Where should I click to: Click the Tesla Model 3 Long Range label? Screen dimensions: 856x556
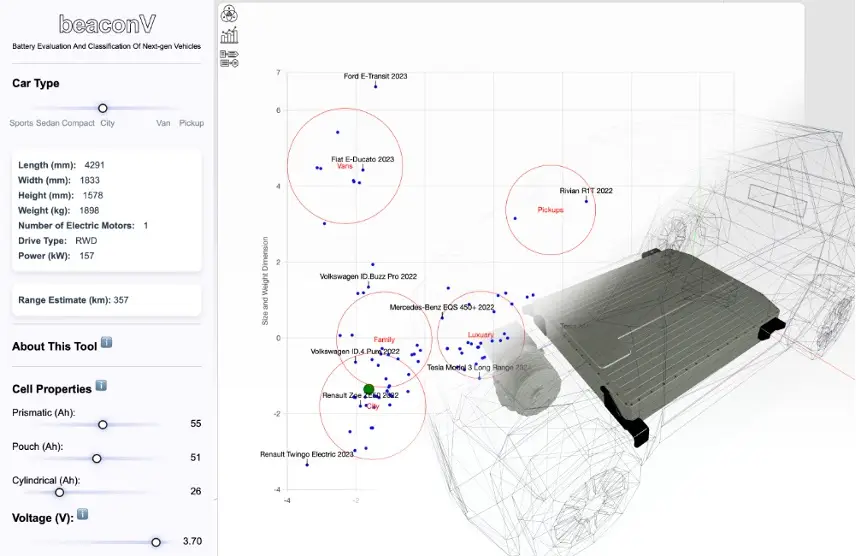click(x=478, y=367)
